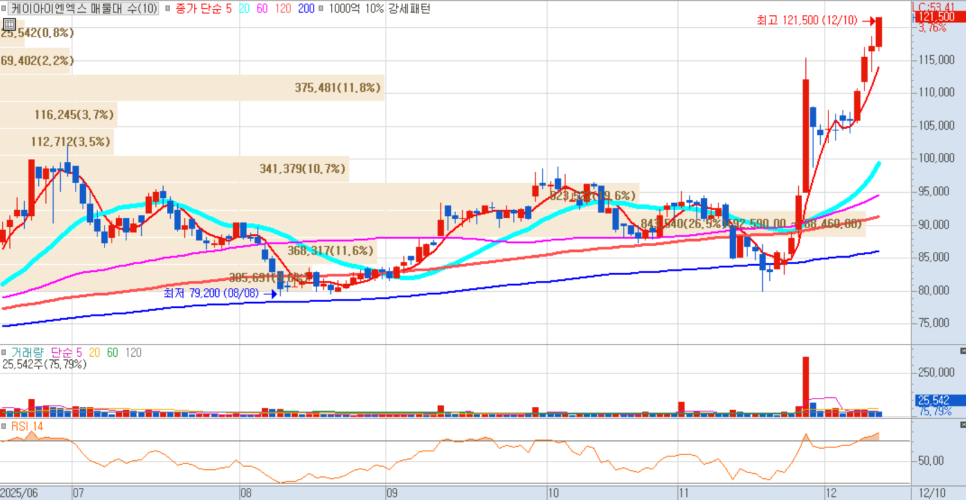The height and width of the screenshot is (500, 966).
Task: Click the 12/10 date label at bottom right
Action: [931, 493]
